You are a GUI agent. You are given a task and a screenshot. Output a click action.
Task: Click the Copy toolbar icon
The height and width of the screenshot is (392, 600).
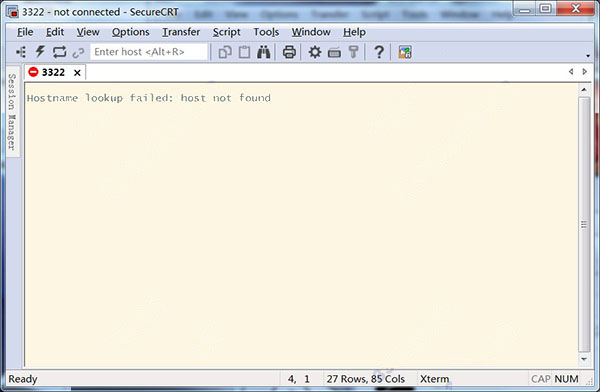(225, 52)
